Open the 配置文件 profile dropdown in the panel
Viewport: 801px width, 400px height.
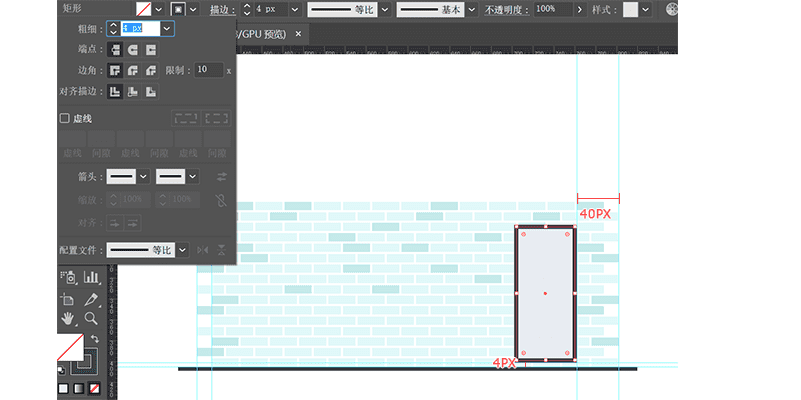[x=183, y=250]
